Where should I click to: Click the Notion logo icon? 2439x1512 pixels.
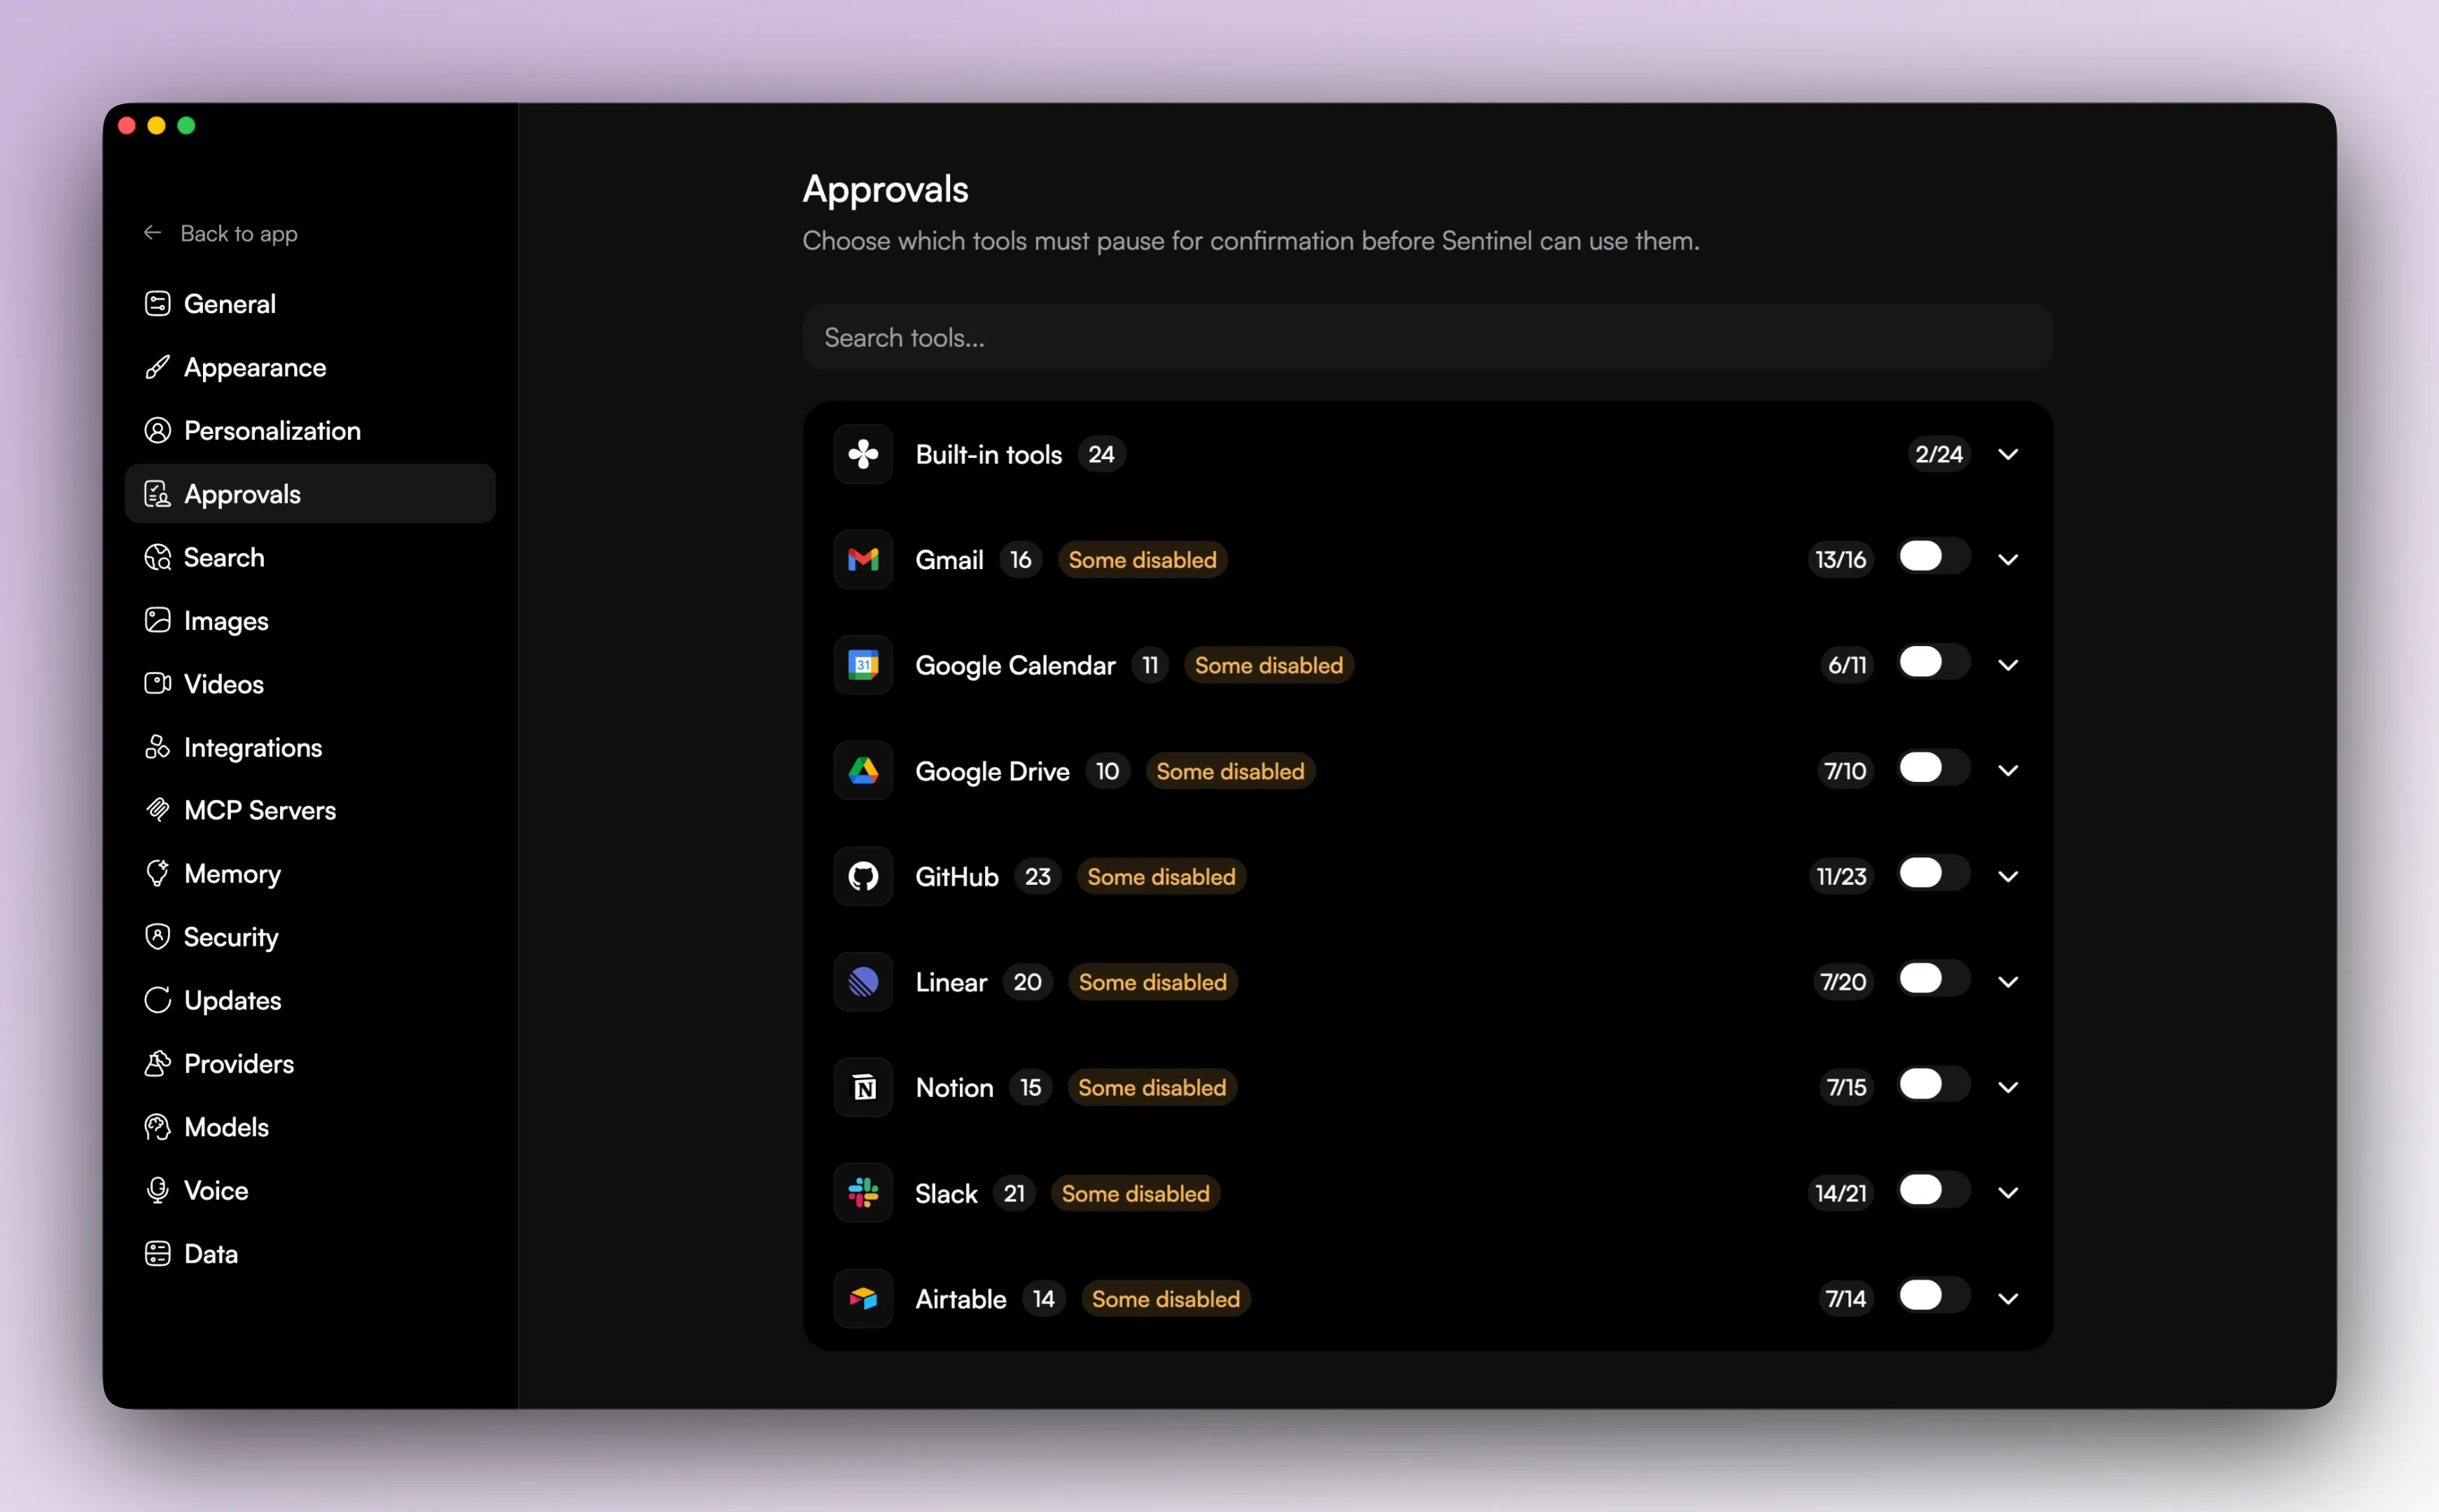(x=863, y=1087)
